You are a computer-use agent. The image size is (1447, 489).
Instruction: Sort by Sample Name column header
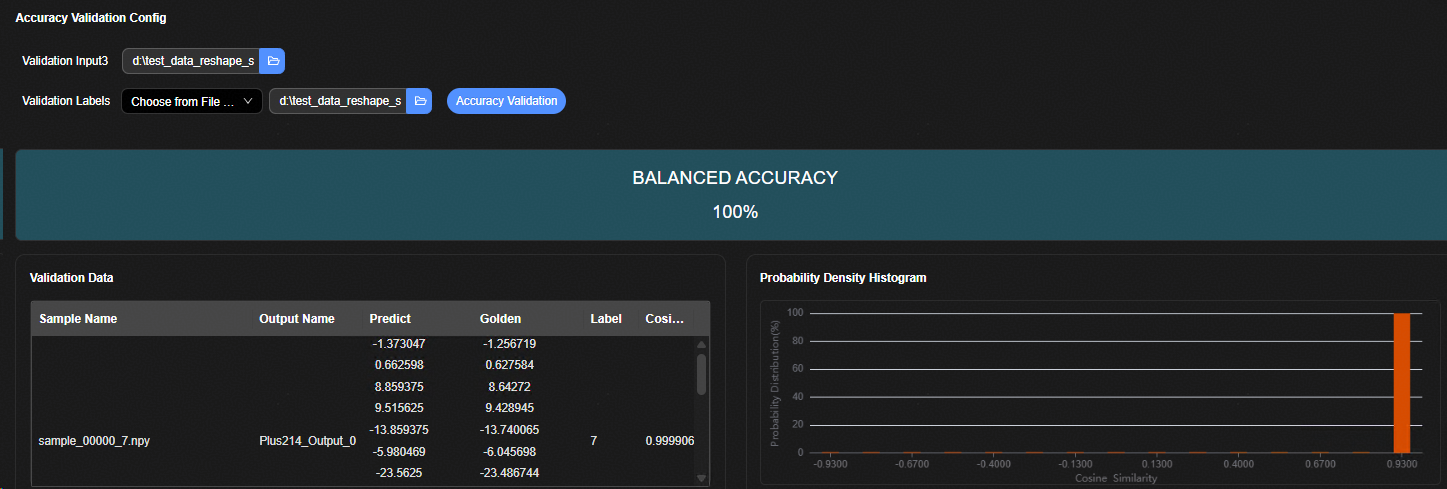[x=78, y=319]
